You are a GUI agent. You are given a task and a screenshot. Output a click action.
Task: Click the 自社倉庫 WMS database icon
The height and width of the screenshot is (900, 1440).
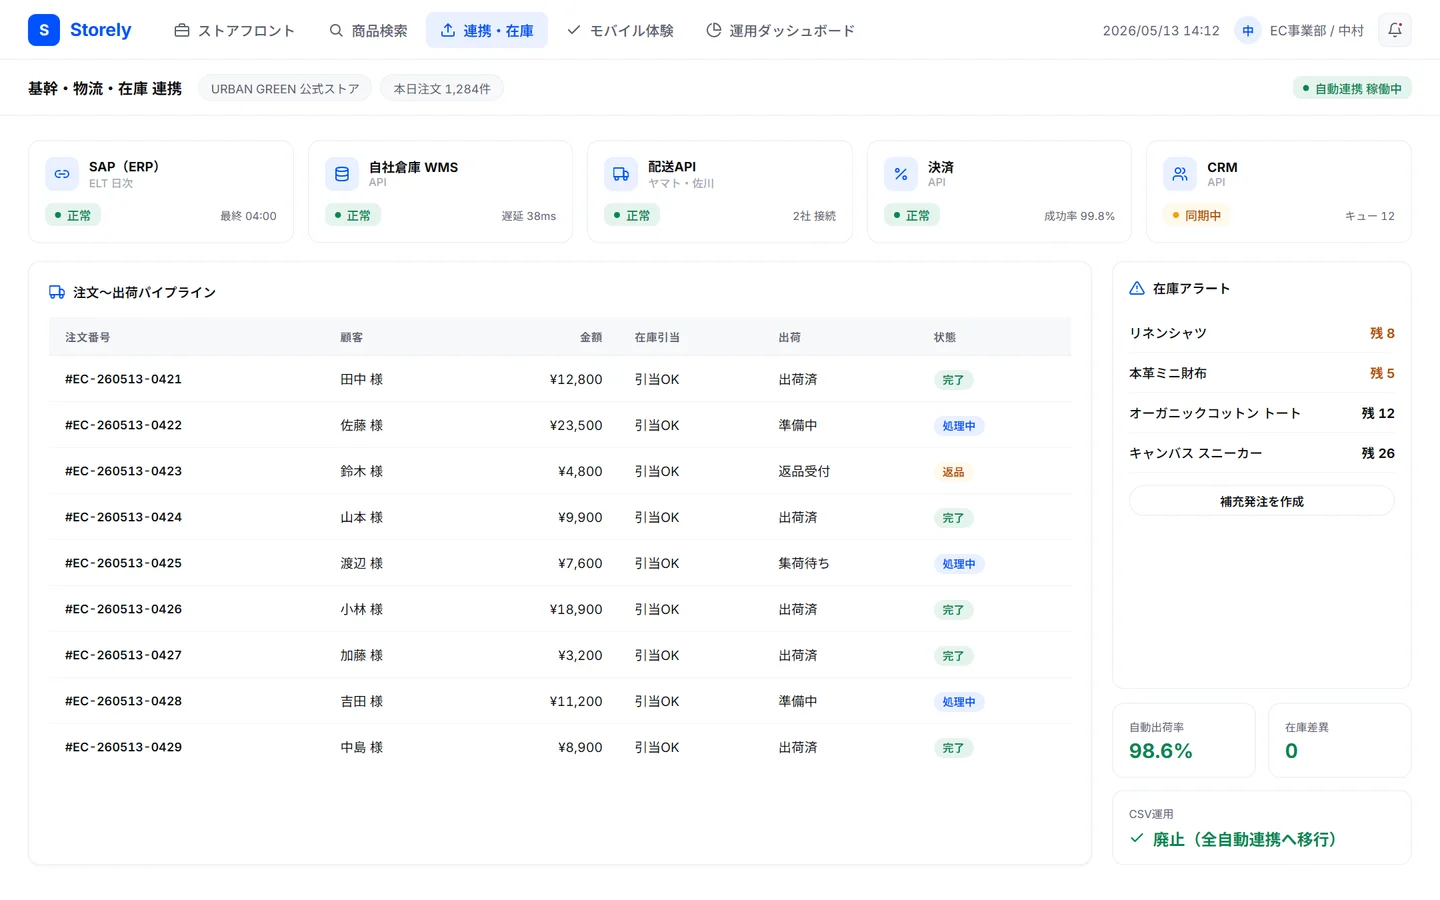342,174
